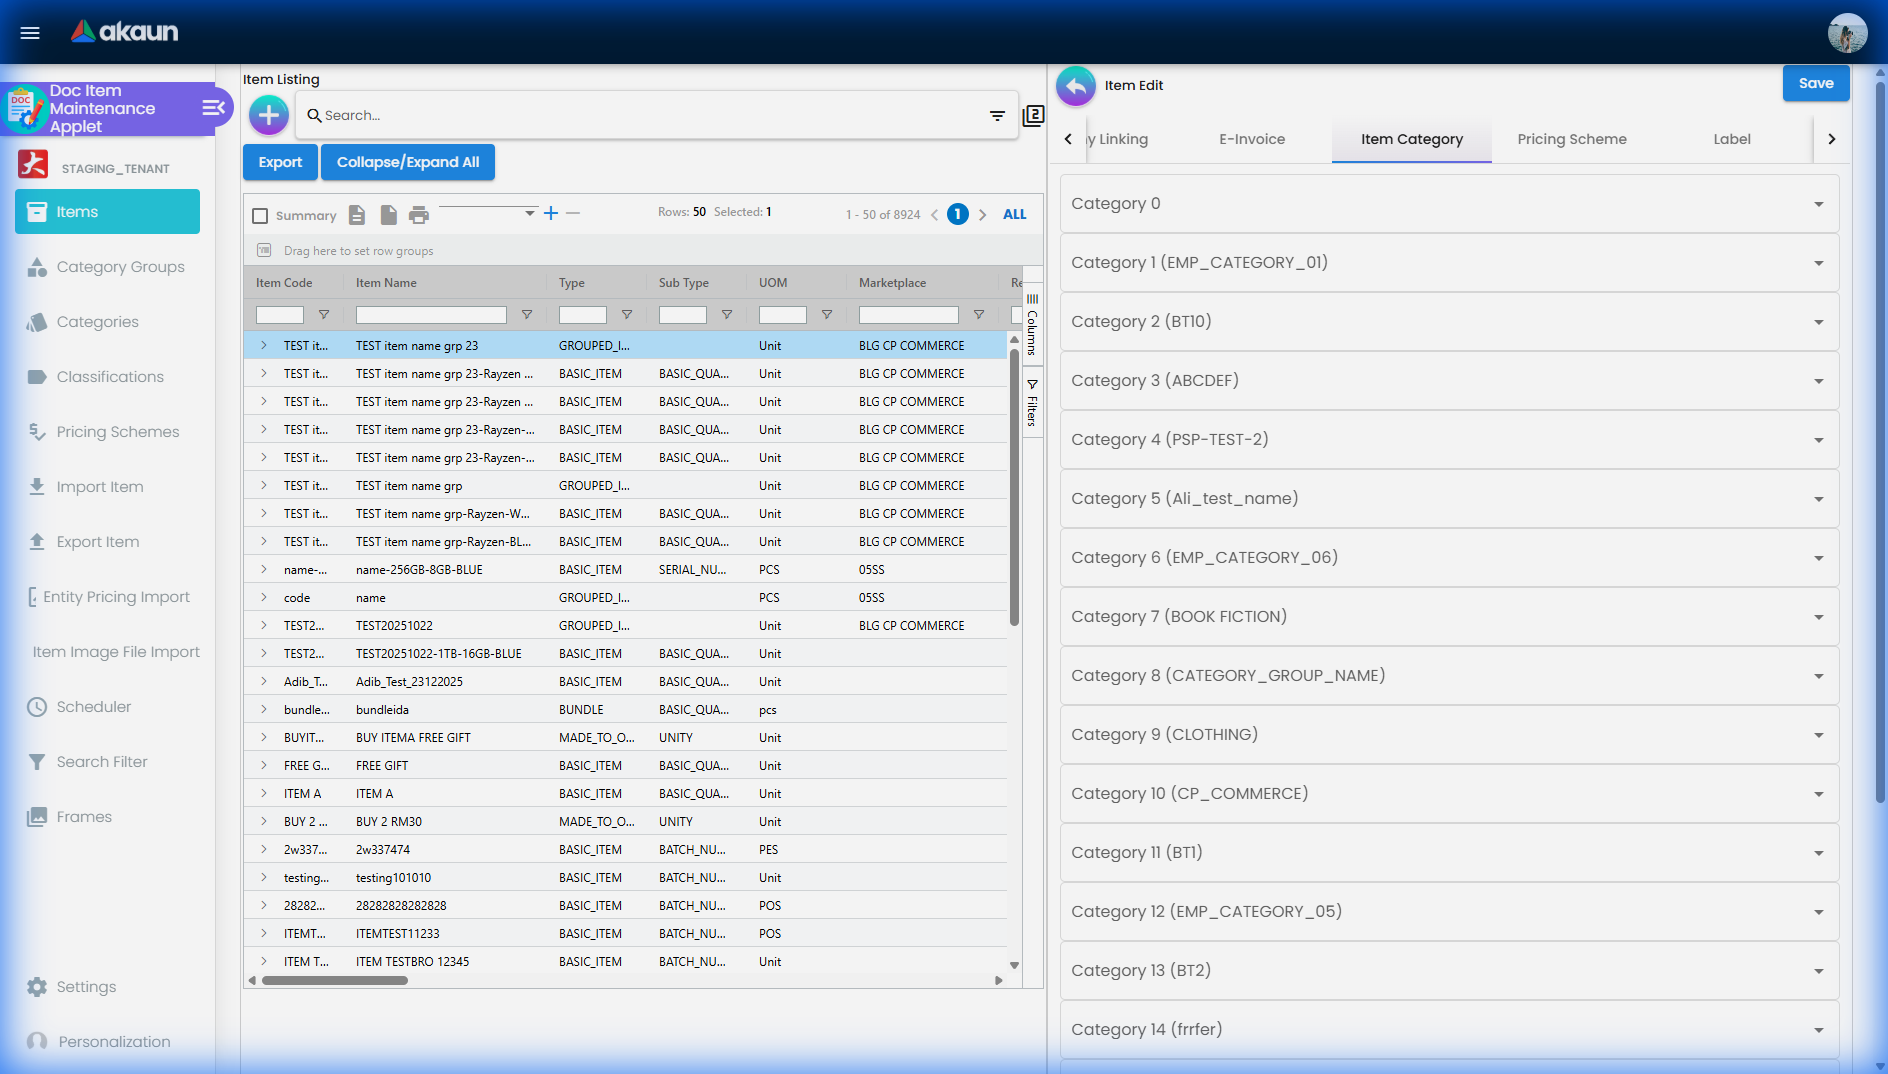Click the Save button
The width and height of the screenshot is (1888, 1074).
(1815, 84)
